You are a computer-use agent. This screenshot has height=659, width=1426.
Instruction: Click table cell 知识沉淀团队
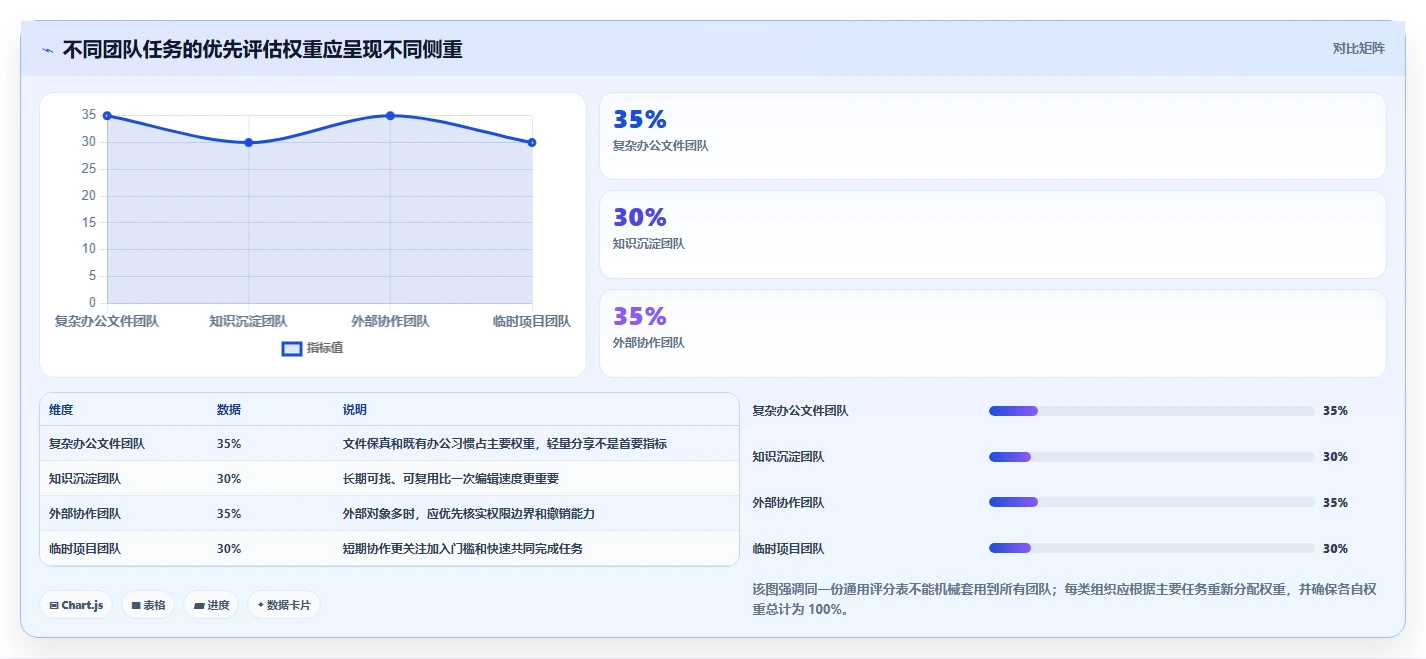(x=85, y=479)
